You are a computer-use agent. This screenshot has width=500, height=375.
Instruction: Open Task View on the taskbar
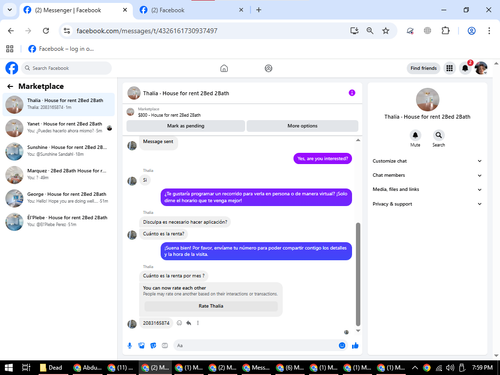26,368
